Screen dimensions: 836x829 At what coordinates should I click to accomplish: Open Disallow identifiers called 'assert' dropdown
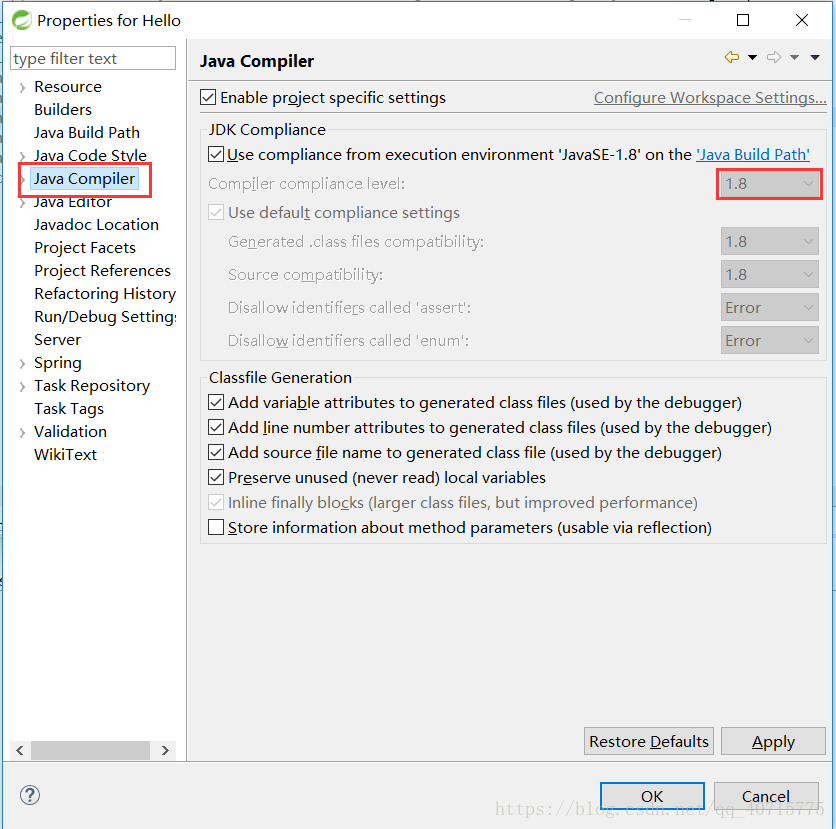pos(769,308)
